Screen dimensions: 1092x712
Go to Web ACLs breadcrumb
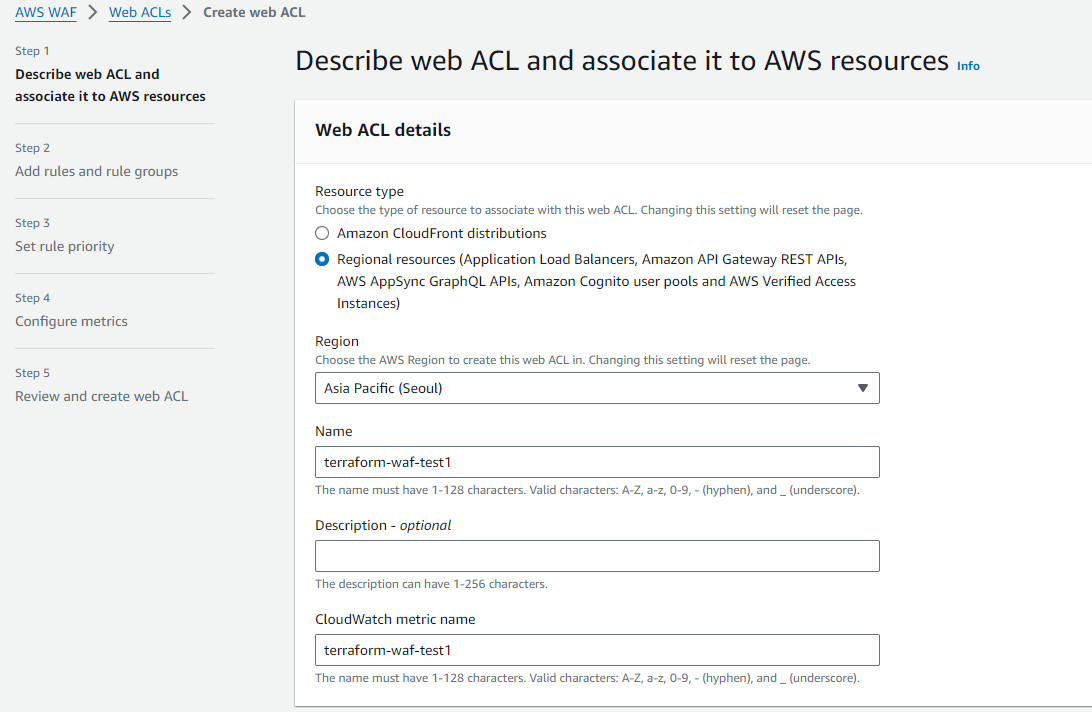tap(140, 13)
